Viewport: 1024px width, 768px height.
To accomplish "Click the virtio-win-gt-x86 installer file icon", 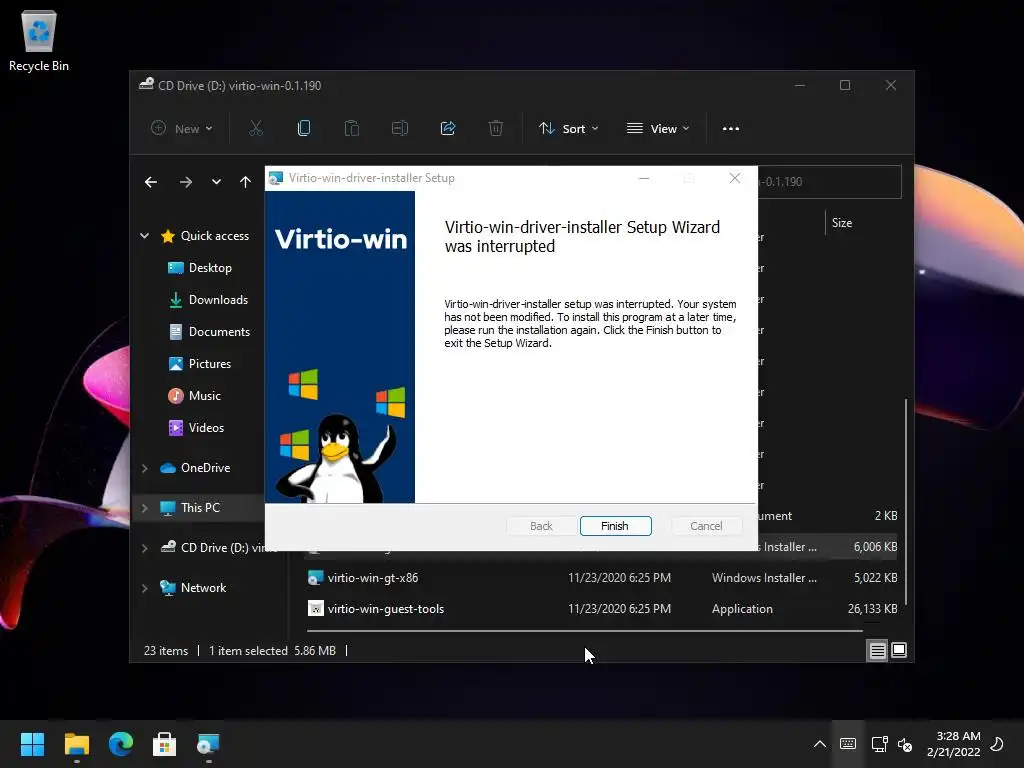I will 315,578.
